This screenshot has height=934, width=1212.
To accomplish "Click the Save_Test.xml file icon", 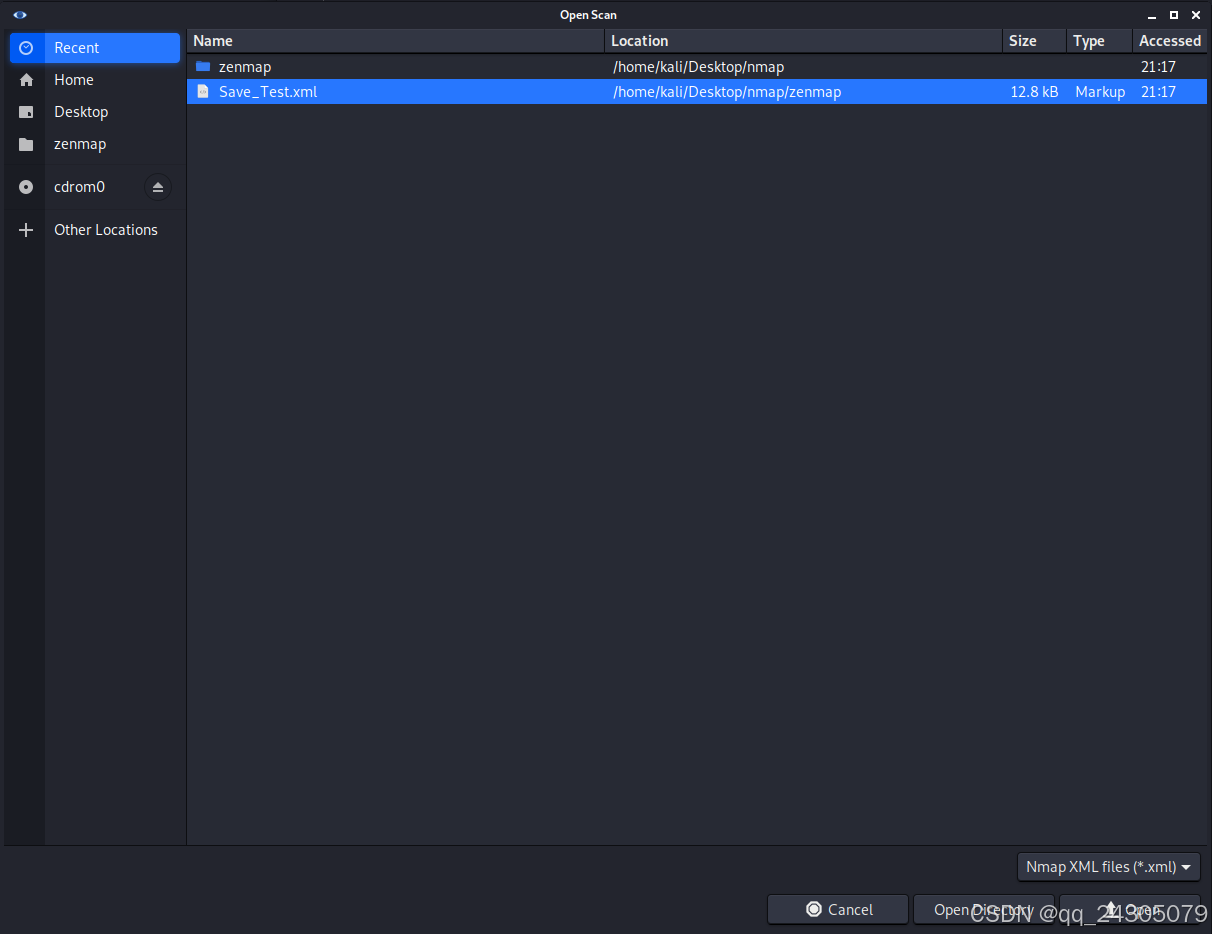I will coord(203,92).
